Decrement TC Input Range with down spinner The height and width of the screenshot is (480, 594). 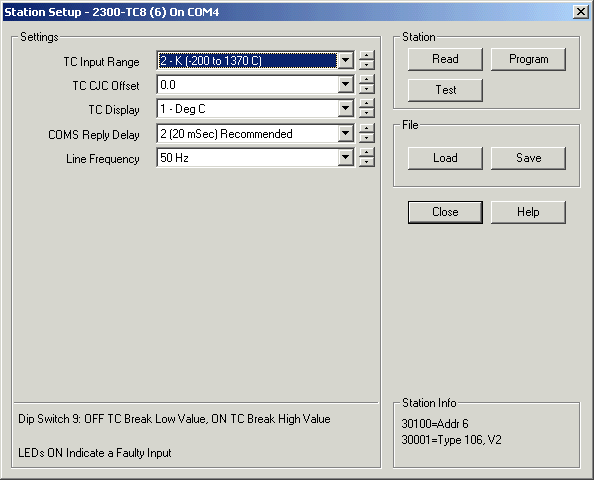tap(366, 65)
